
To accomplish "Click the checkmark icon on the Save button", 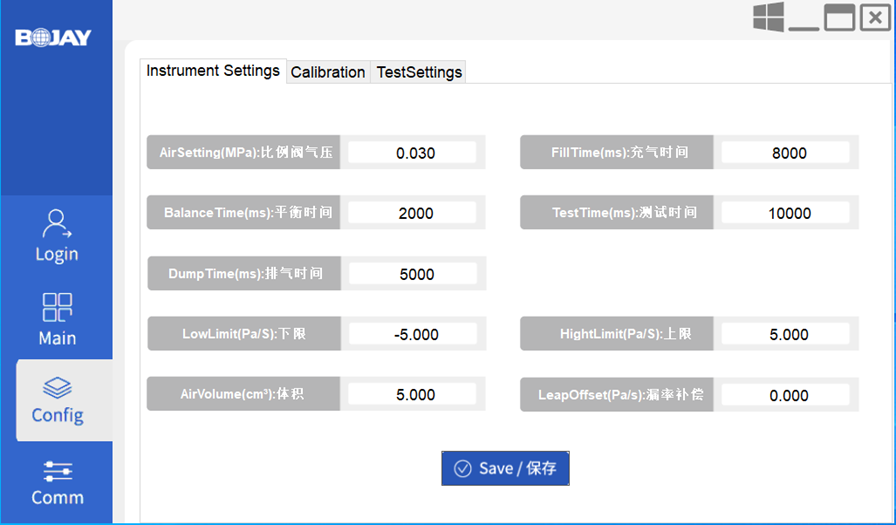I will pyautogui.click(x=462, y=468).
